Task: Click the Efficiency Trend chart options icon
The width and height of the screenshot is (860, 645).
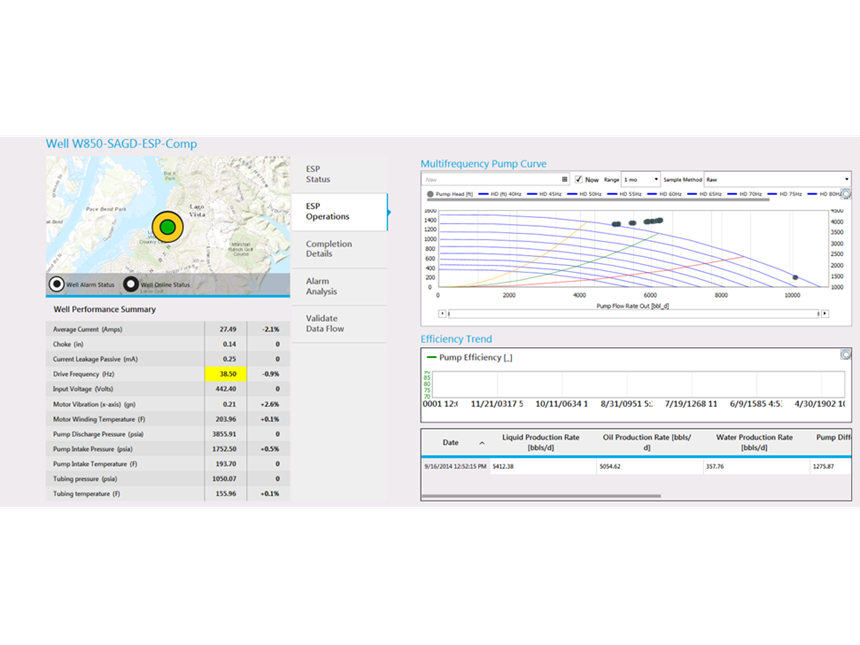Action: [x=846, y=354]
